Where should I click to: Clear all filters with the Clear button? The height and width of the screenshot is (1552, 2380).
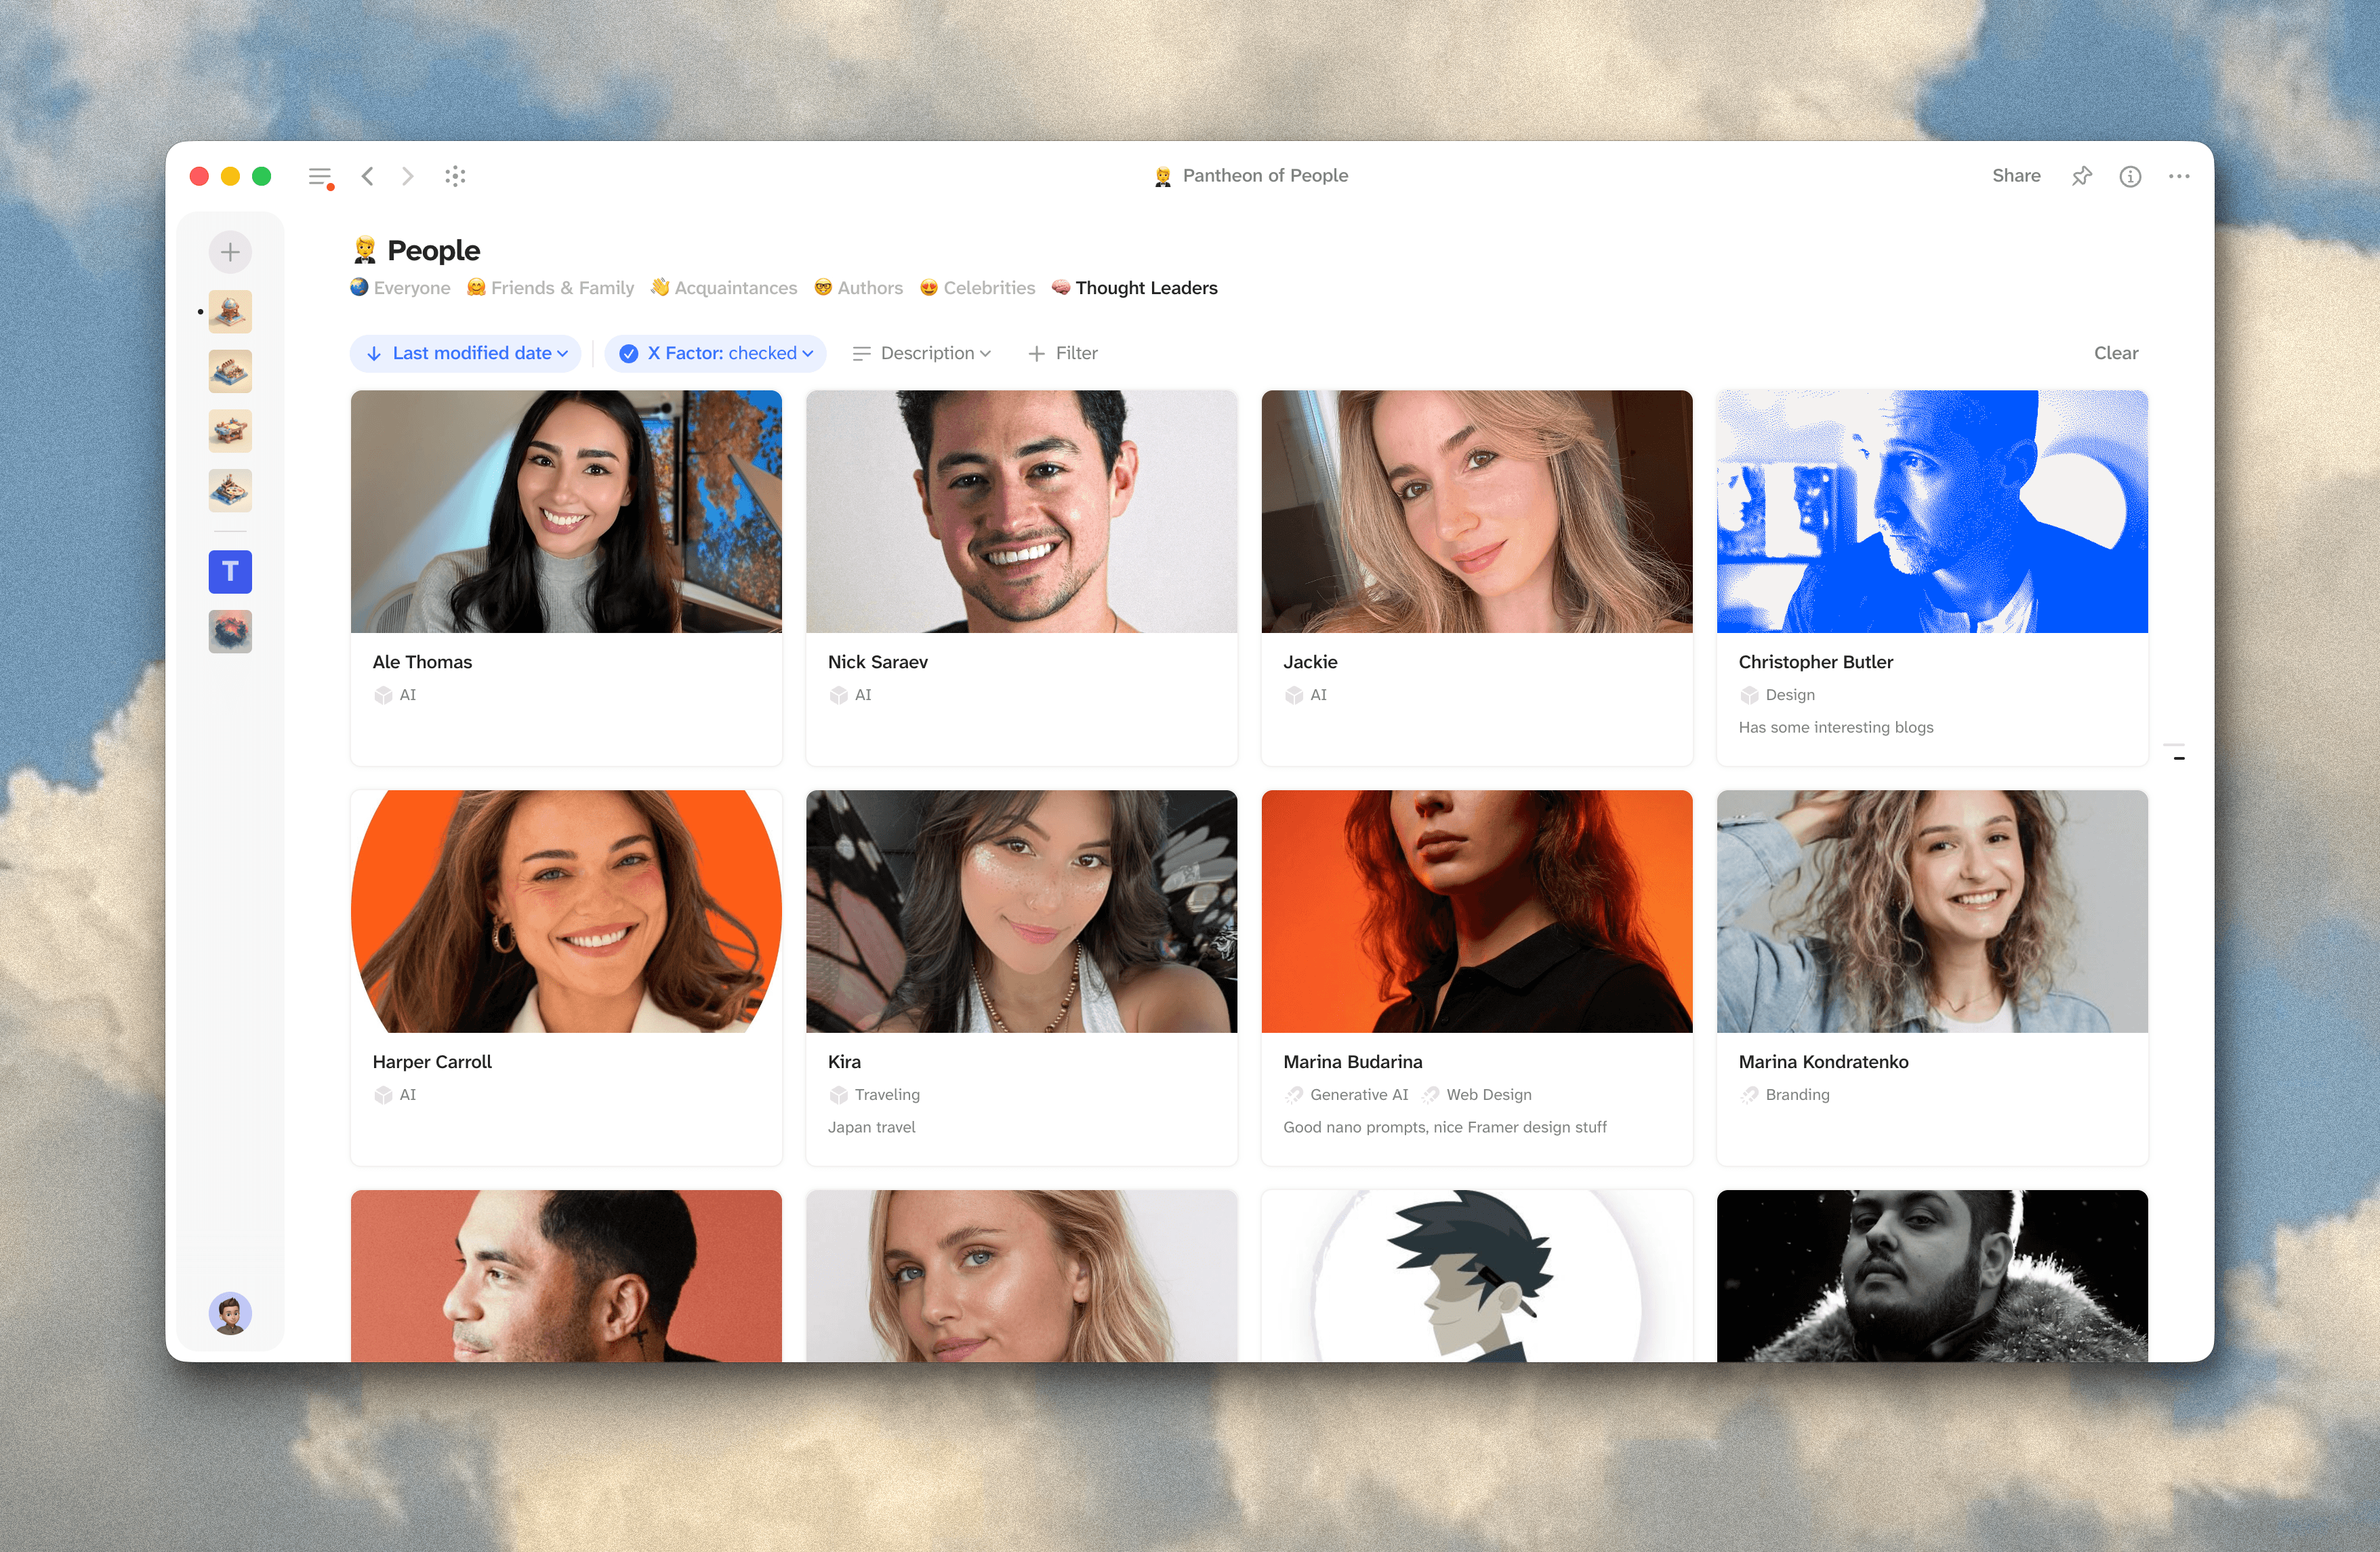point(2115,353)
